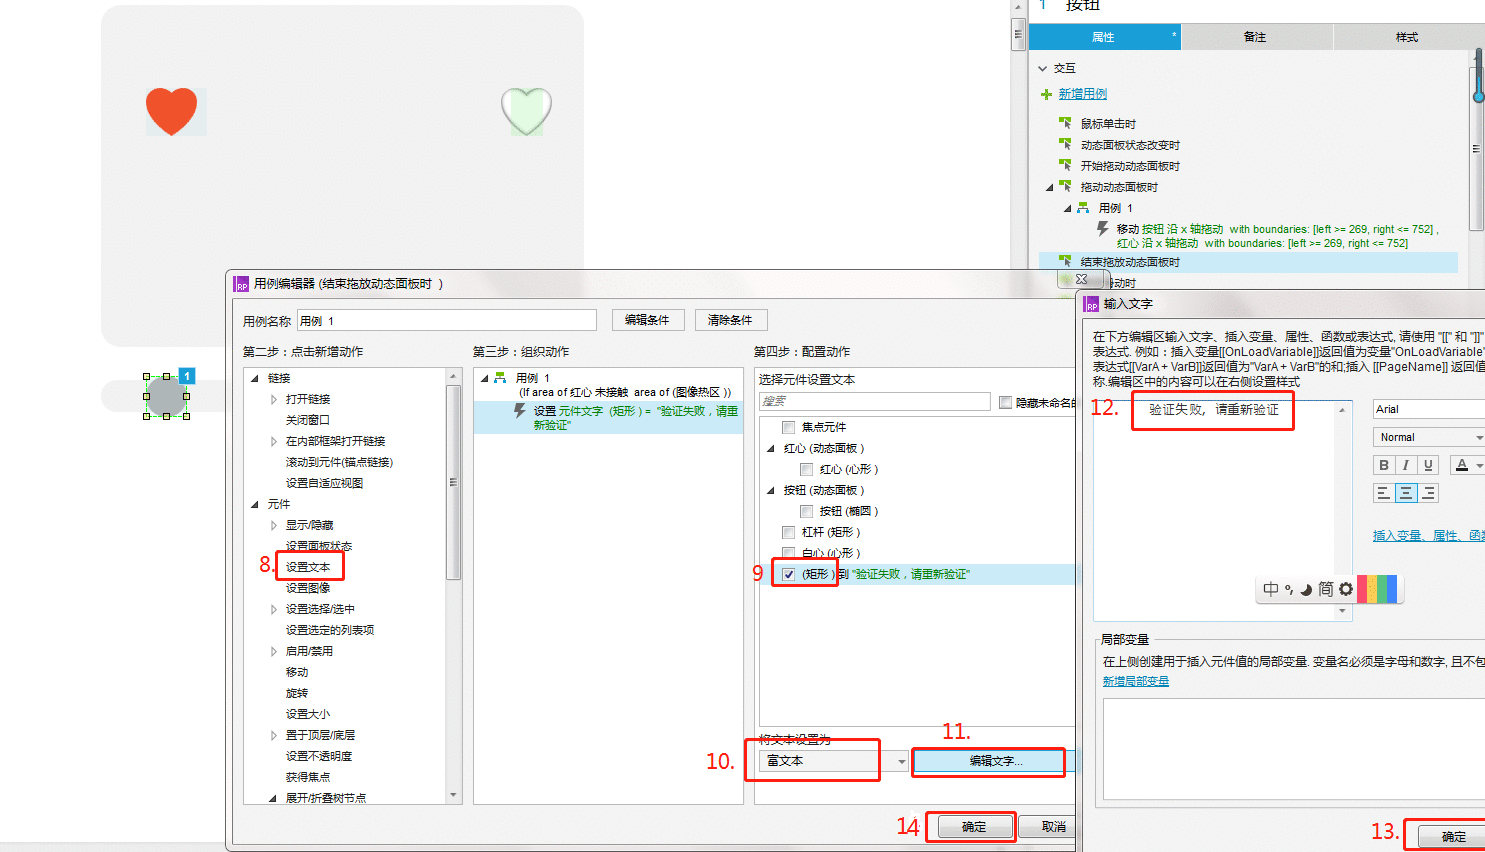Check the 按钮 (椭圆) checkbox
The image size is (1485, 852).
point(807,511)
